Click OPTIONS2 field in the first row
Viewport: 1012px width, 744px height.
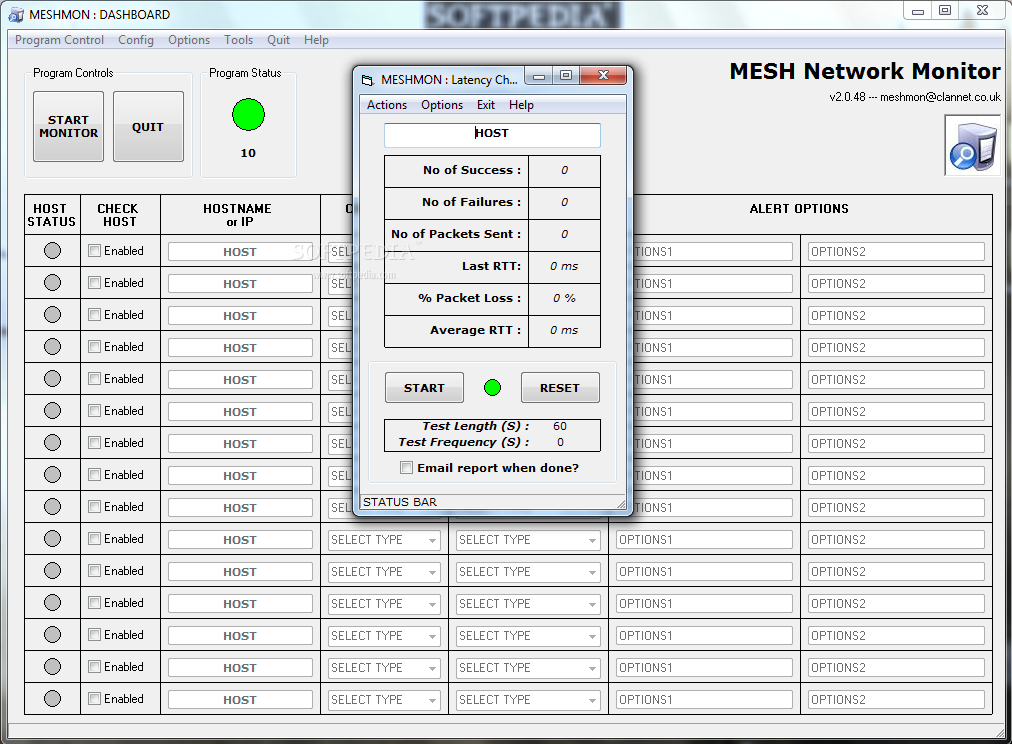point(896,252)
